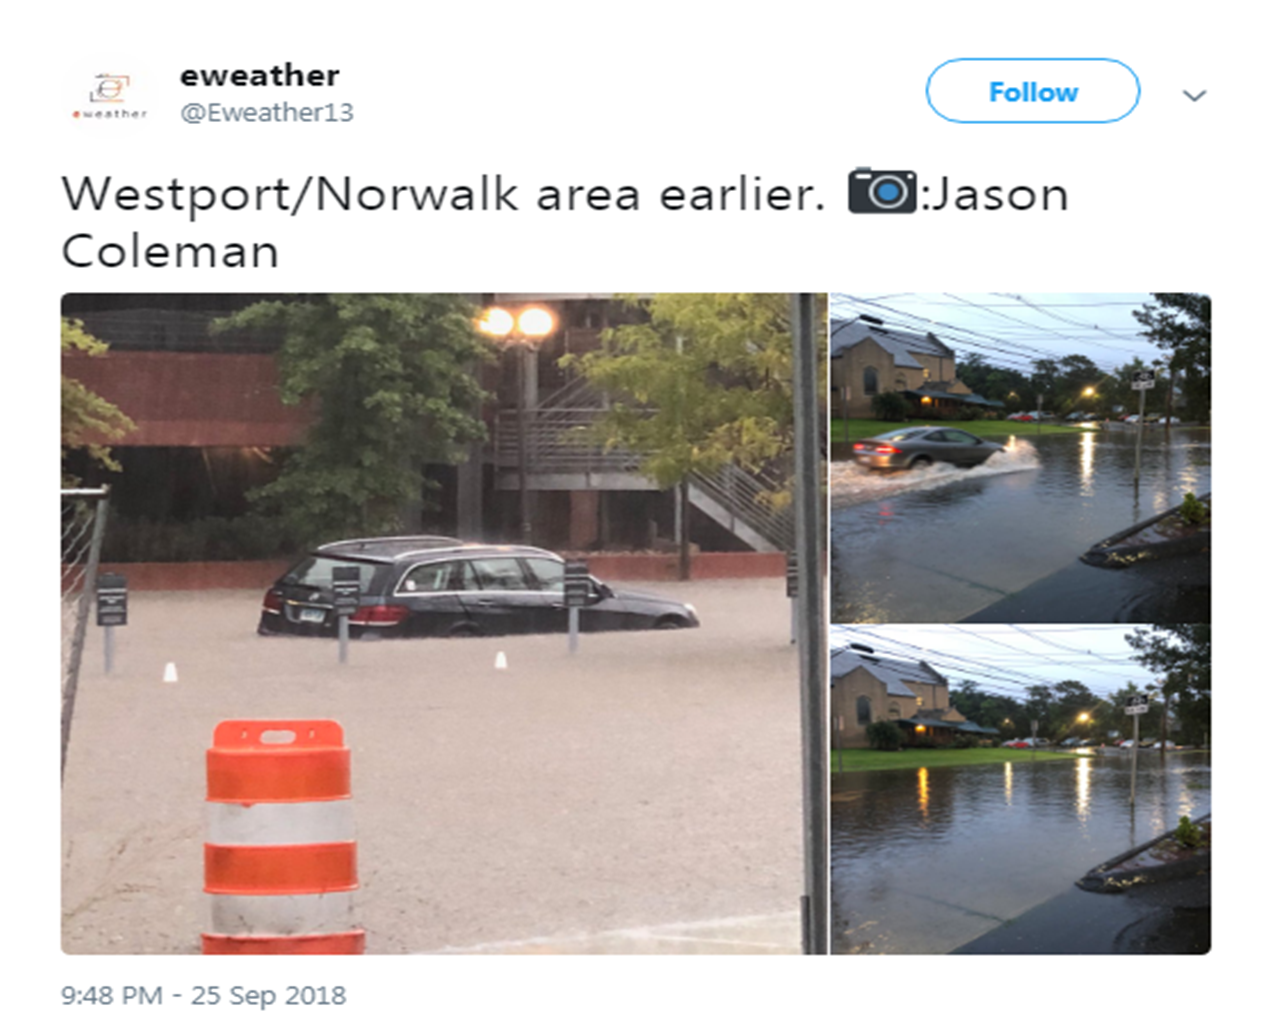
Task: Open the @Eweather13 handle link
Action: point(267,112)
